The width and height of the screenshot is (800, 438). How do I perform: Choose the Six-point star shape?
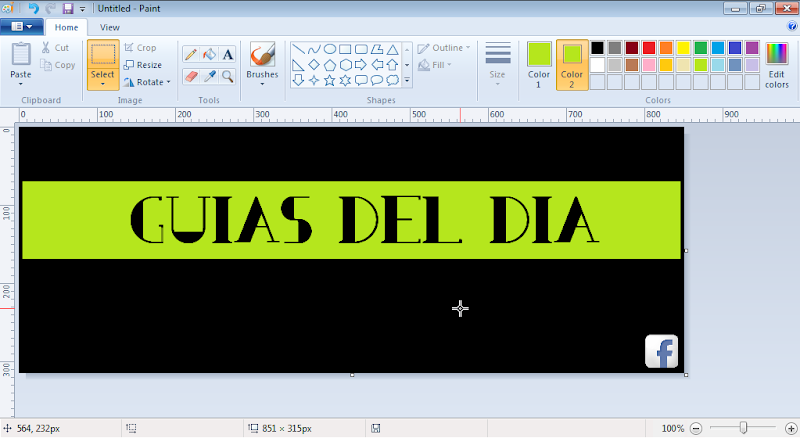click(x=345, y=80)
